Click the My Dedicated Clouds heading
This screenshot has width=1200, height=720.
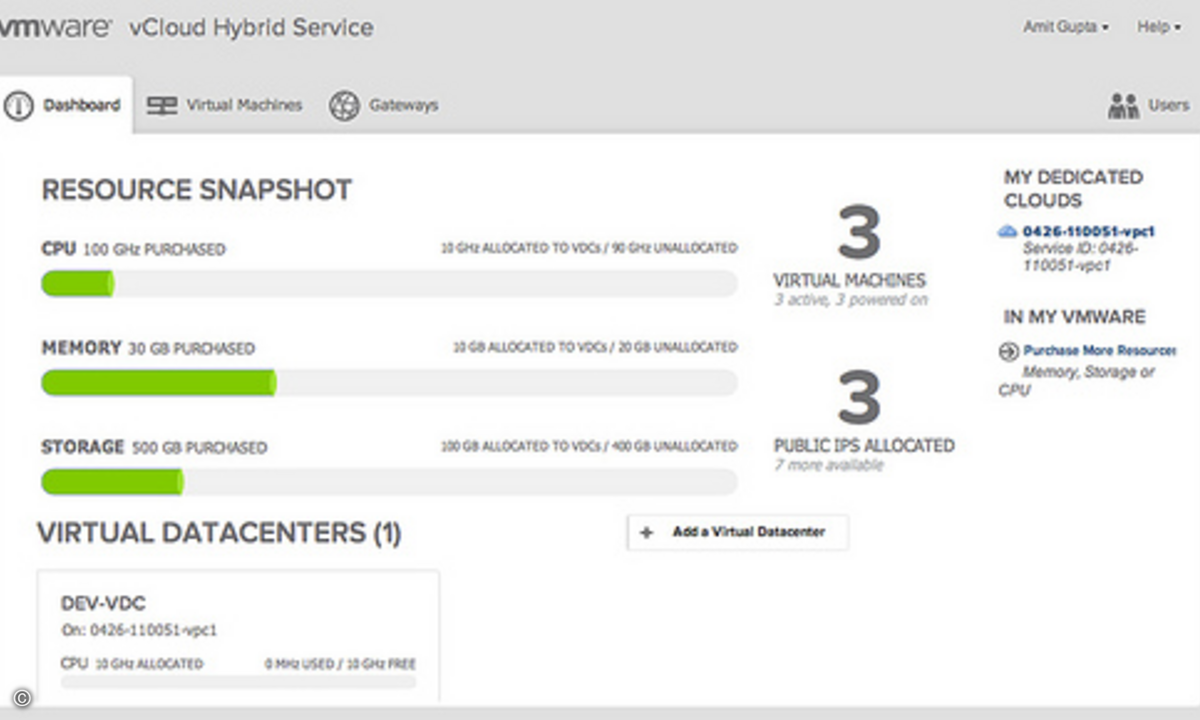click(x=1073, y=189)
